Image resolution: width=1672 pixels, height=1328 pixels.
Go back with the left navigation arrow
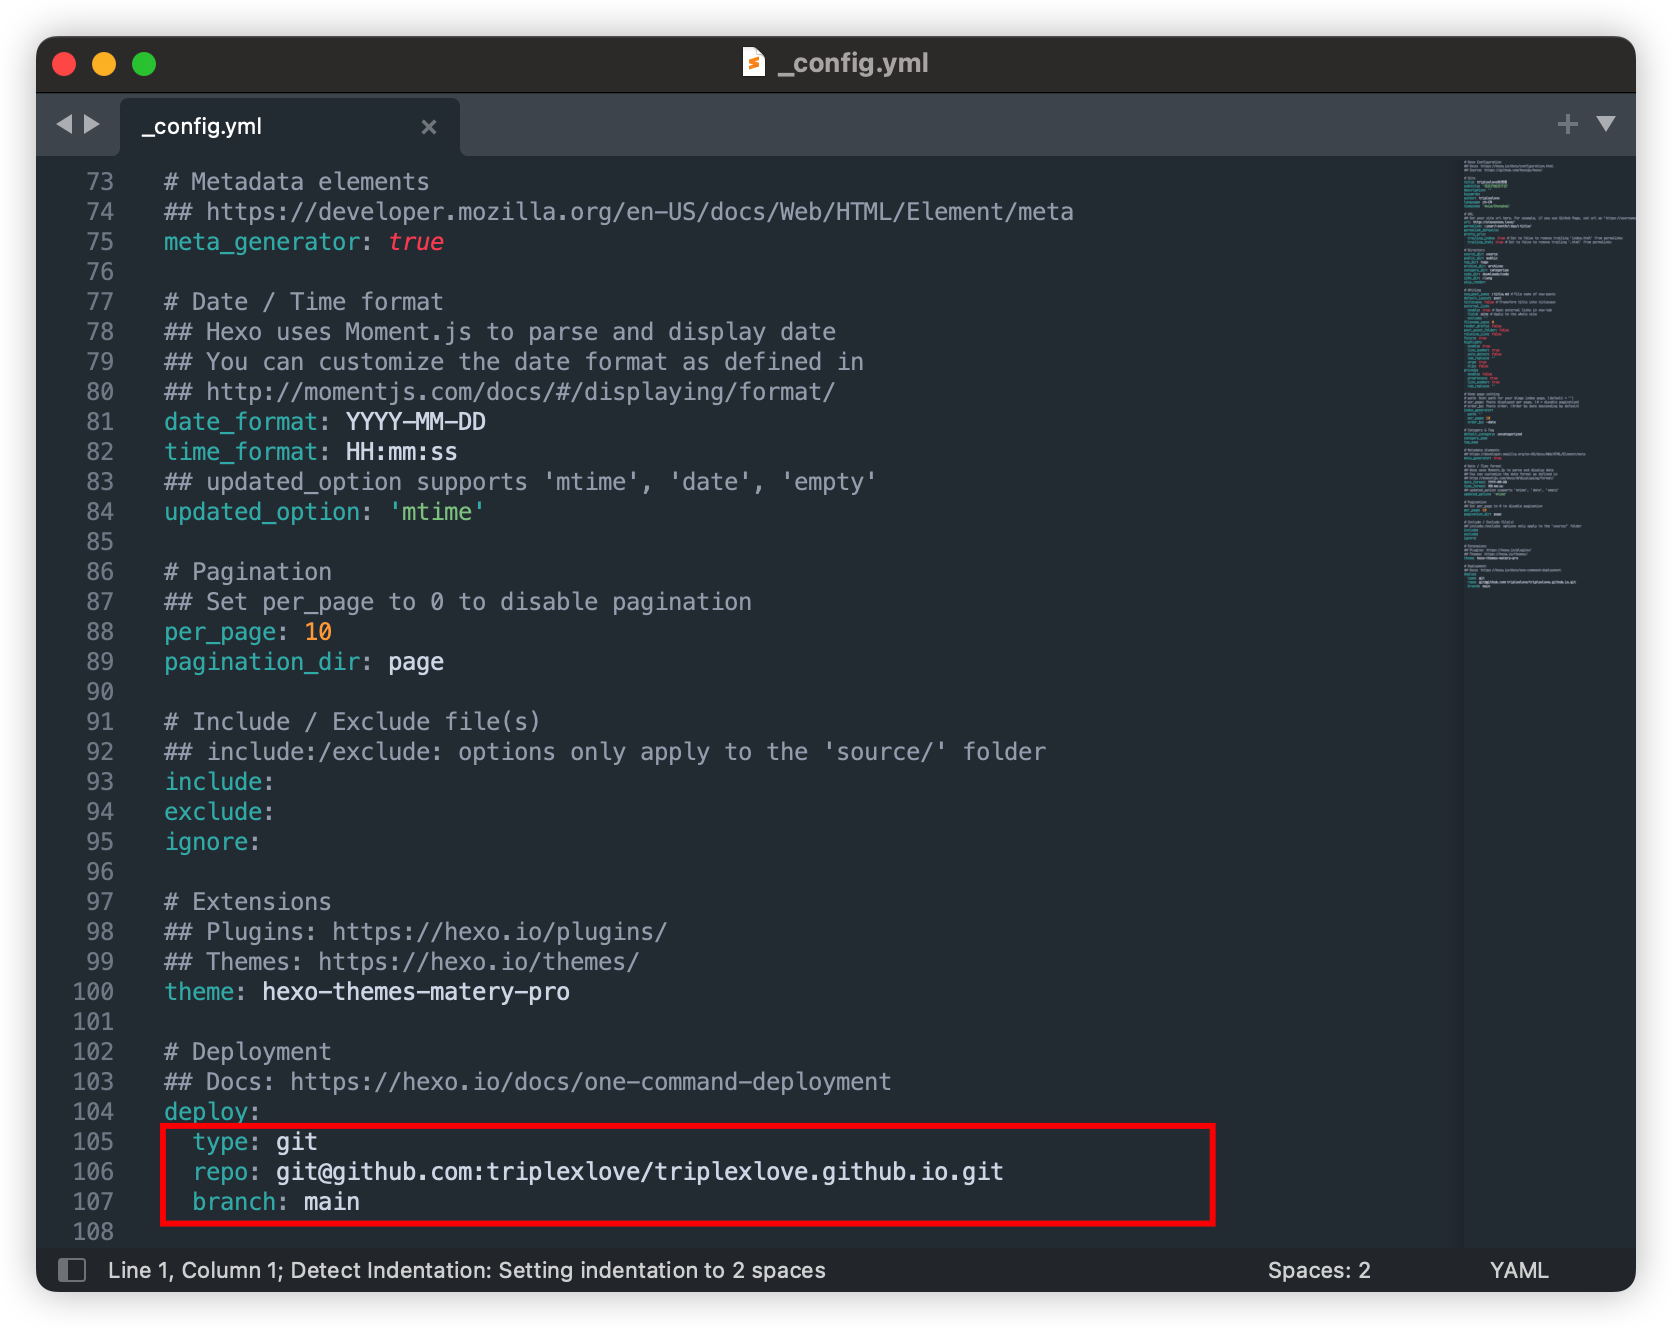[x=65, y=124]
